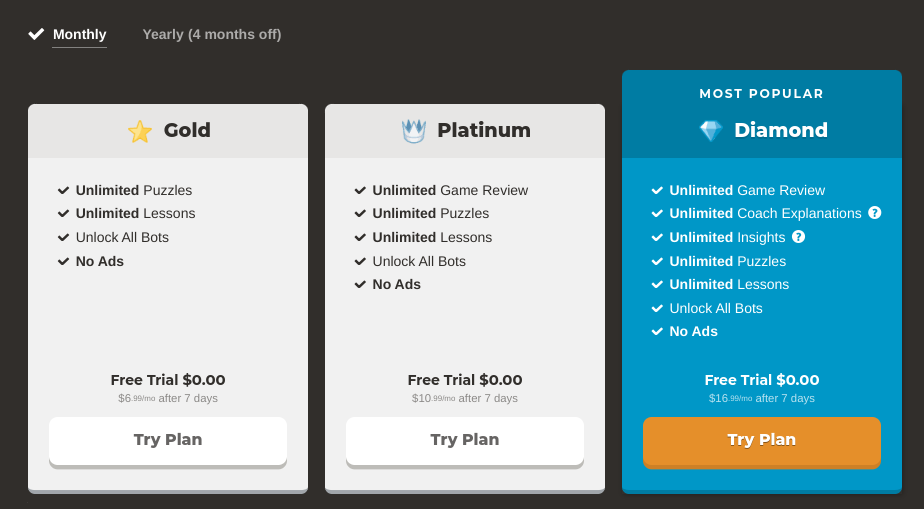Viewport: 924px width, 509px height.
Task: Click the Platinum crown icon
Action: click(x=413, y=131)
